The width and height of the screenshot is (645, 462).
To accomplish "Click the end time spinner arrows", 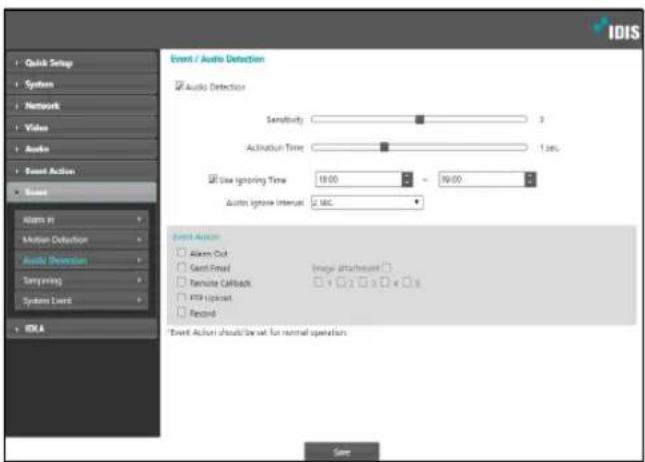I will tap(531, 179).
